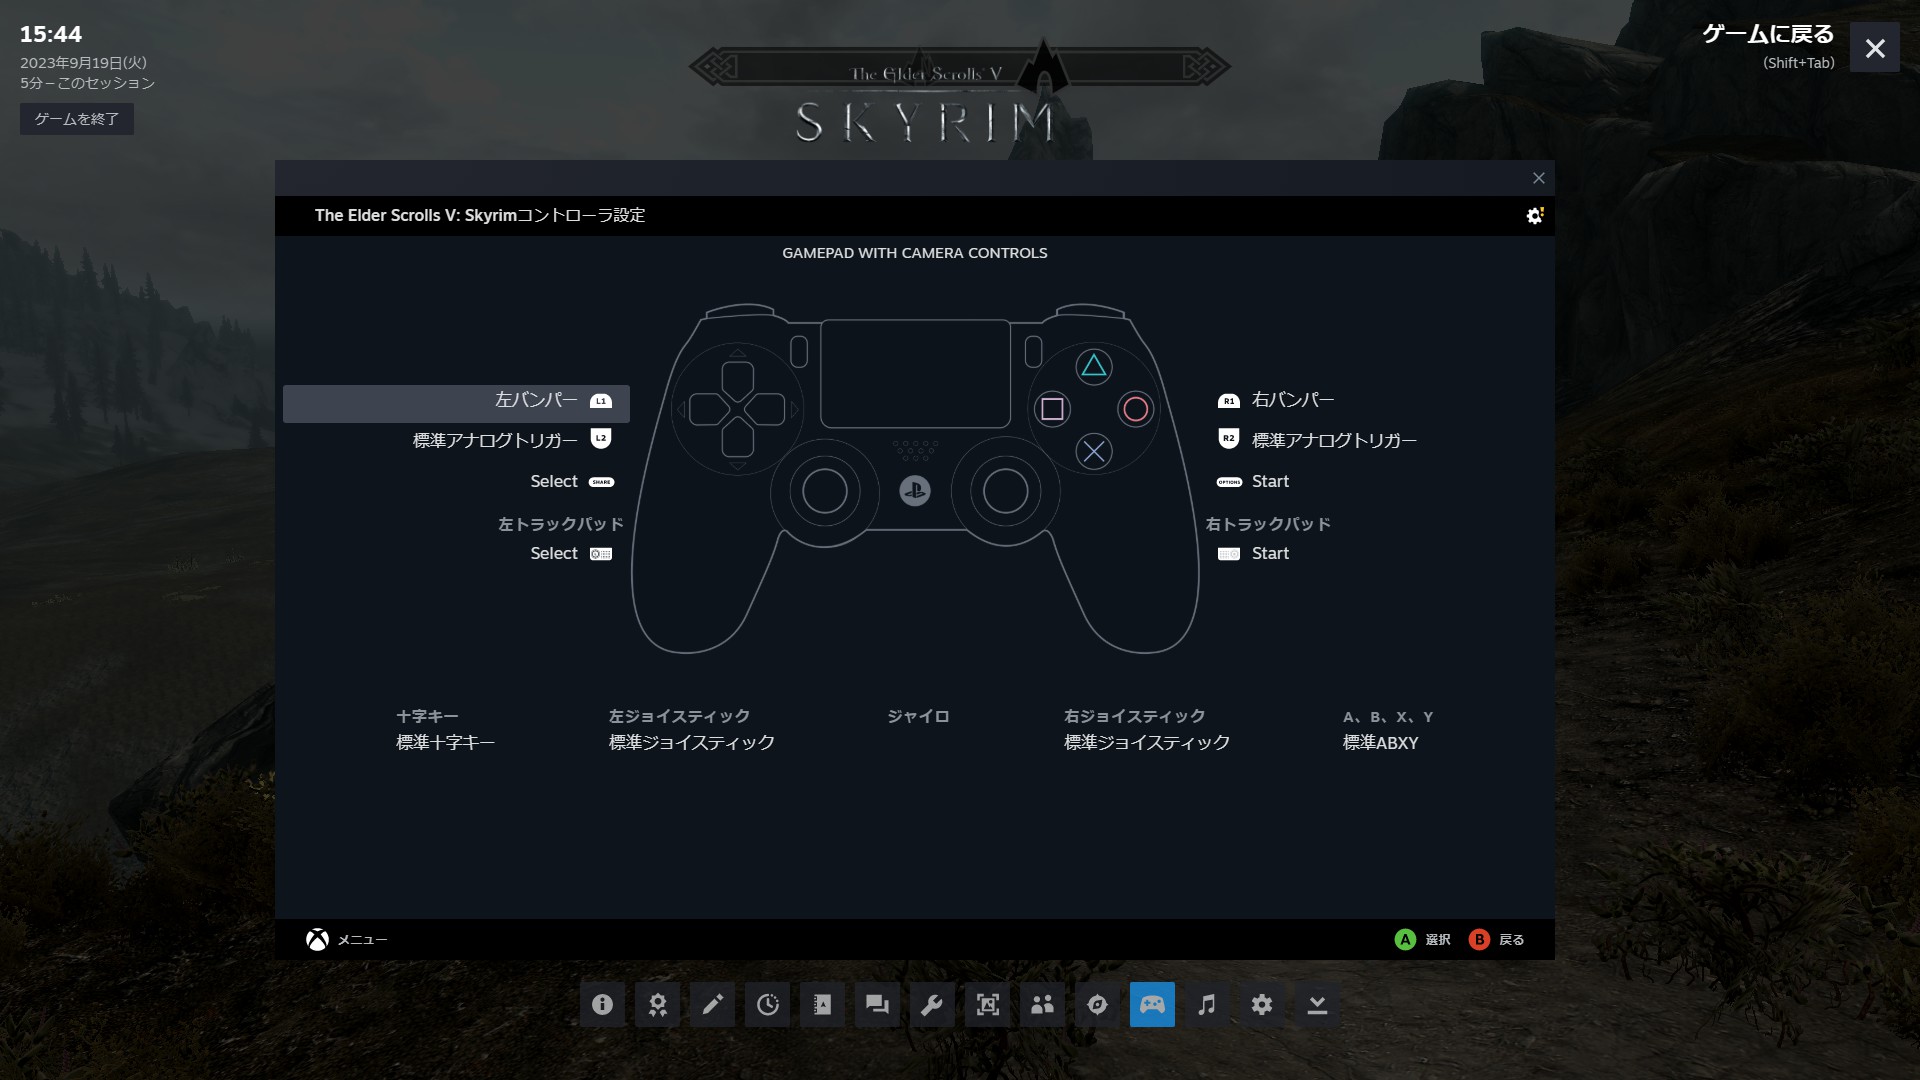Screen dimensions: 1920x1080
Task: Click the ゲームを終了 button
Action: tap(77, 119)
